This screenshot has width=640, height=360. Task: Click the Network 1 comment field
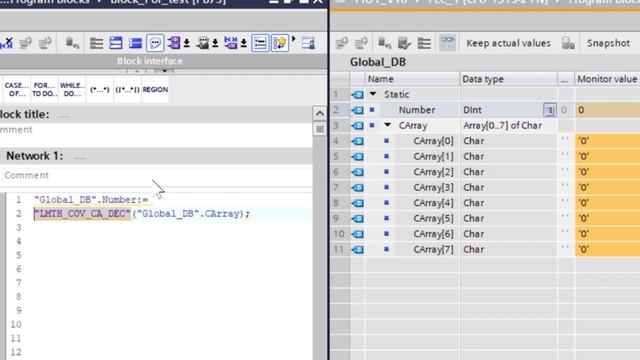point(156,175)
